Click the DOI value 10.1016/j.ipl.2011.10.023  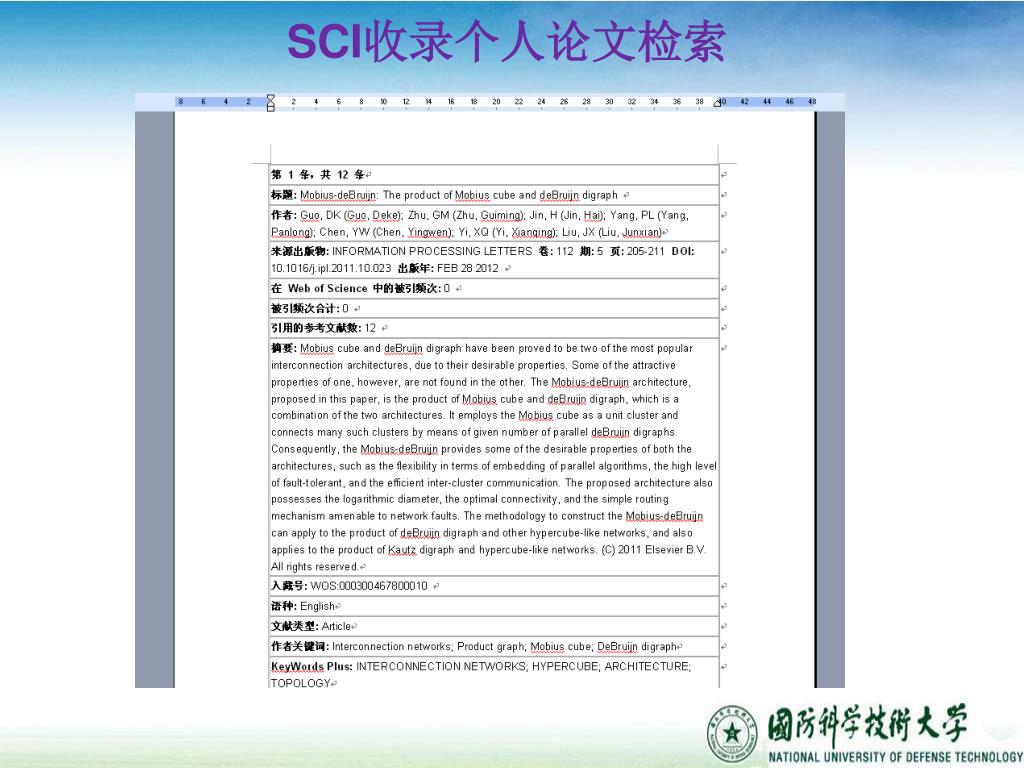tap(331, 268)
